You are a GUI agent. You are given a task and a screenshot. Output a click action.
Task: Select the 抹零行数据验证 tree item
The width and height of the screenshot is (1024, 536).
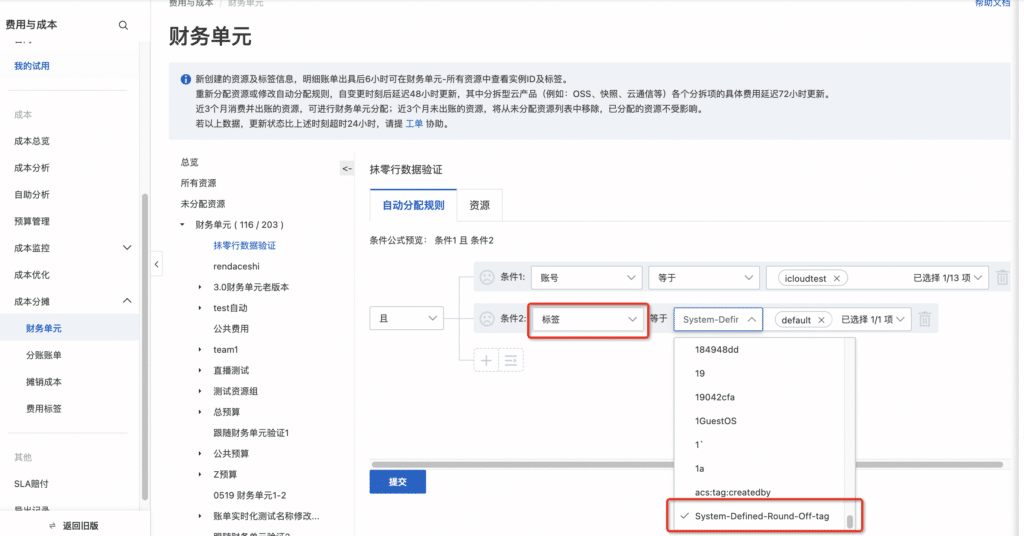[244, 245]
